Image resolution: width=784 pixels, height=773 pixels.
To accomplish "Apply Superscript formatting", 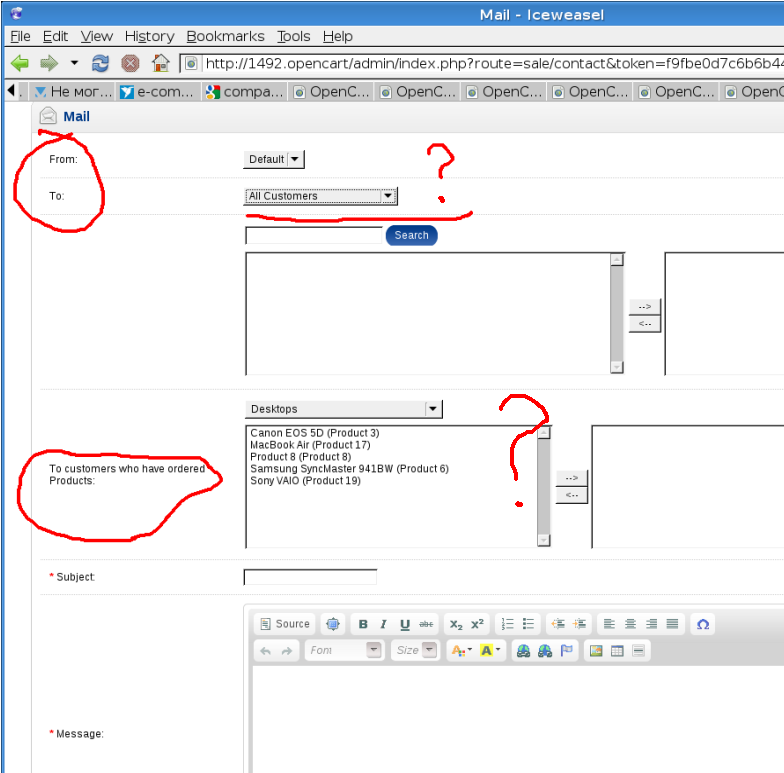I will coord(478,624).
